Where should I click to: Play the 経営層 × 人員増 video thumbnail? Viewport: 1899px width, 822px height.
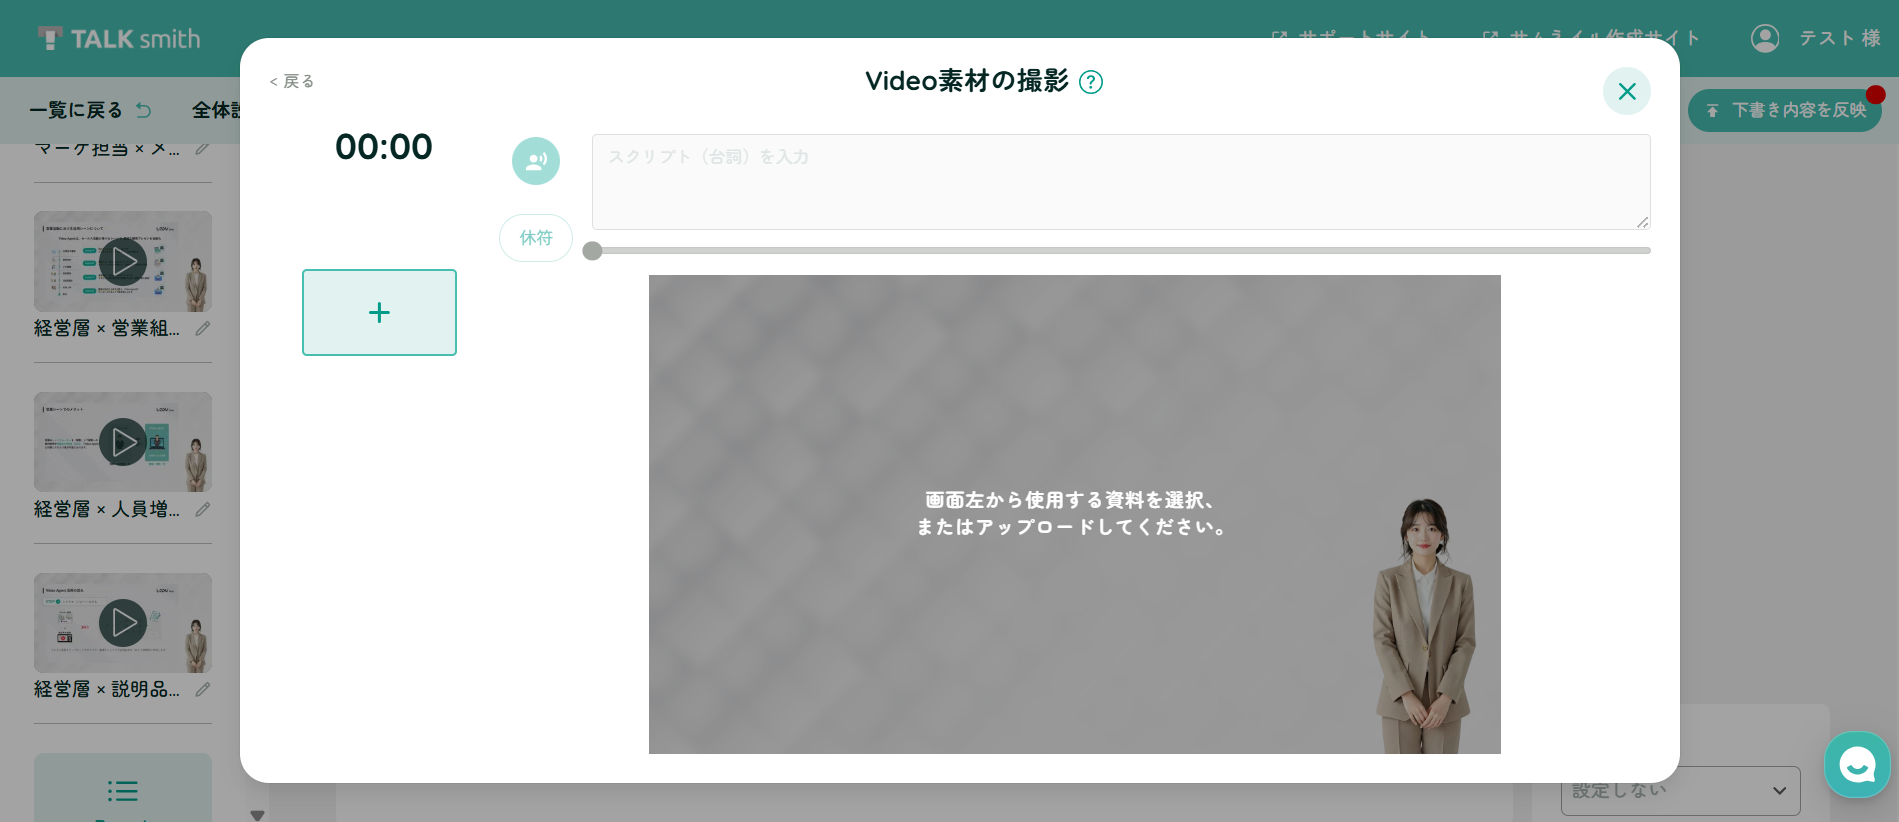tap(123, 442)
